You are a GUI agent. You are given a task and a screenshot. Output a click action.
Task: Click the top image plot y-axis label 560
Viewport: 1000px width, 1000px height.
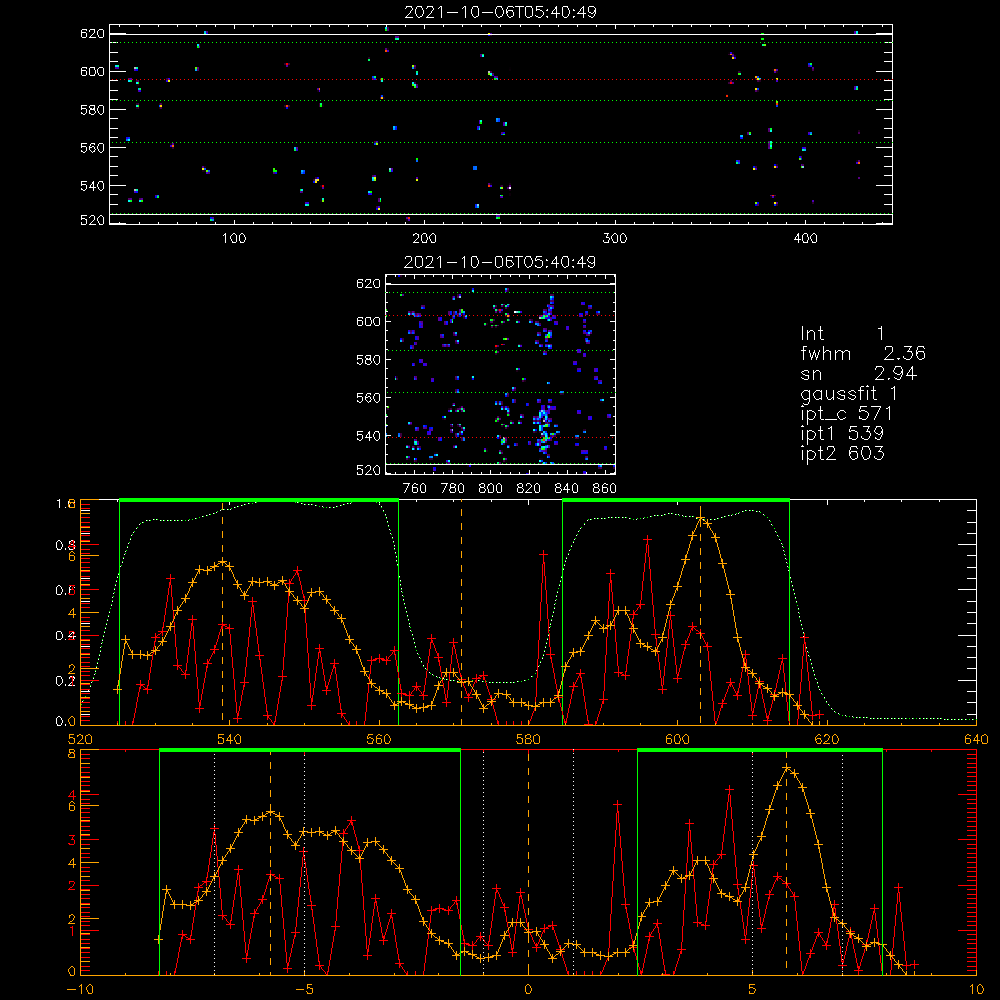[x=92, y=147]
